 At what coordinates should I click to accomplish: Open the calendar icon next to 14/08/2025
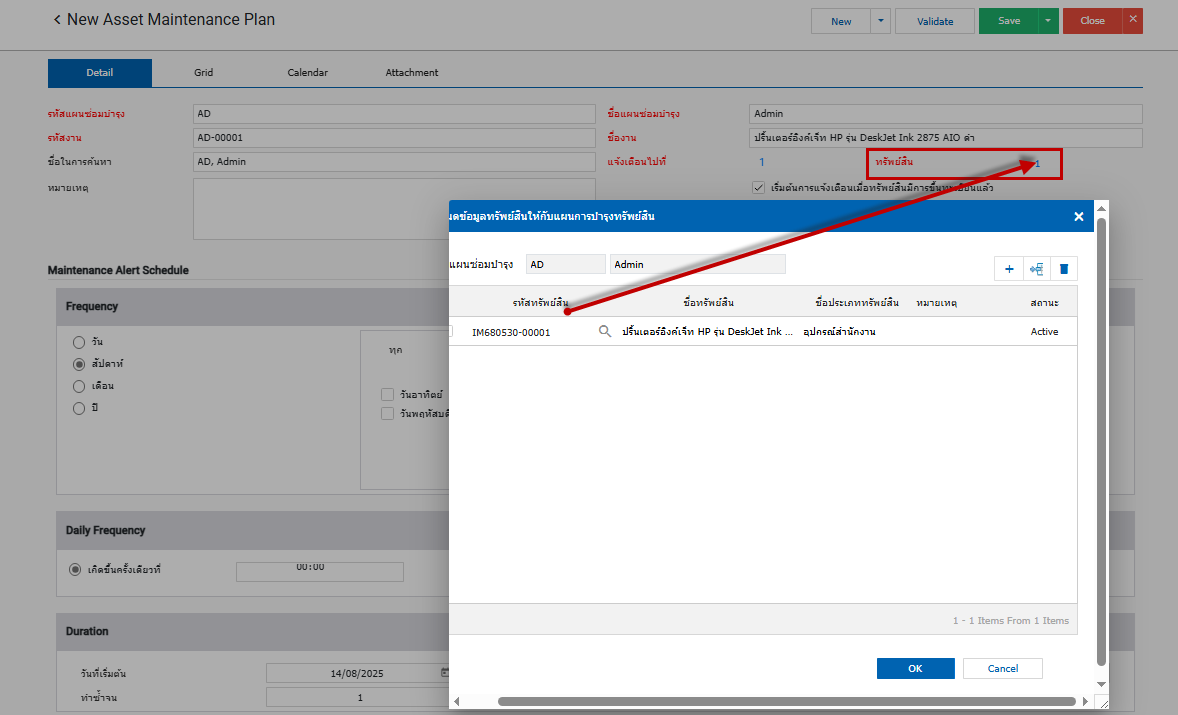pyautogui.click(x=445, y=673)
